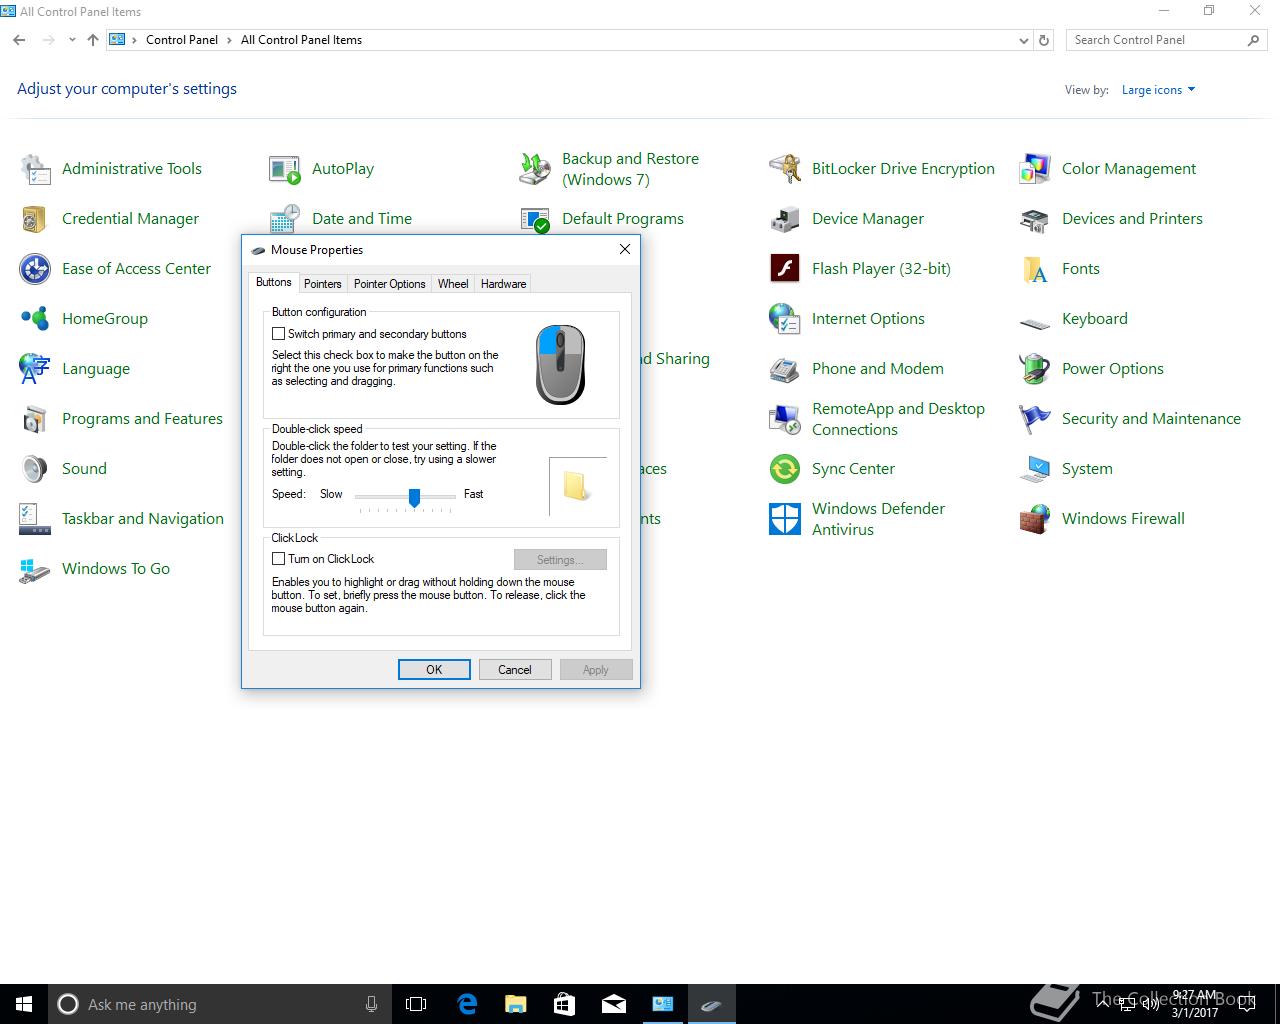Screen dimensions: 1280x1024
Task: Open Internet Options icon
Action: (x=785, y=319)
